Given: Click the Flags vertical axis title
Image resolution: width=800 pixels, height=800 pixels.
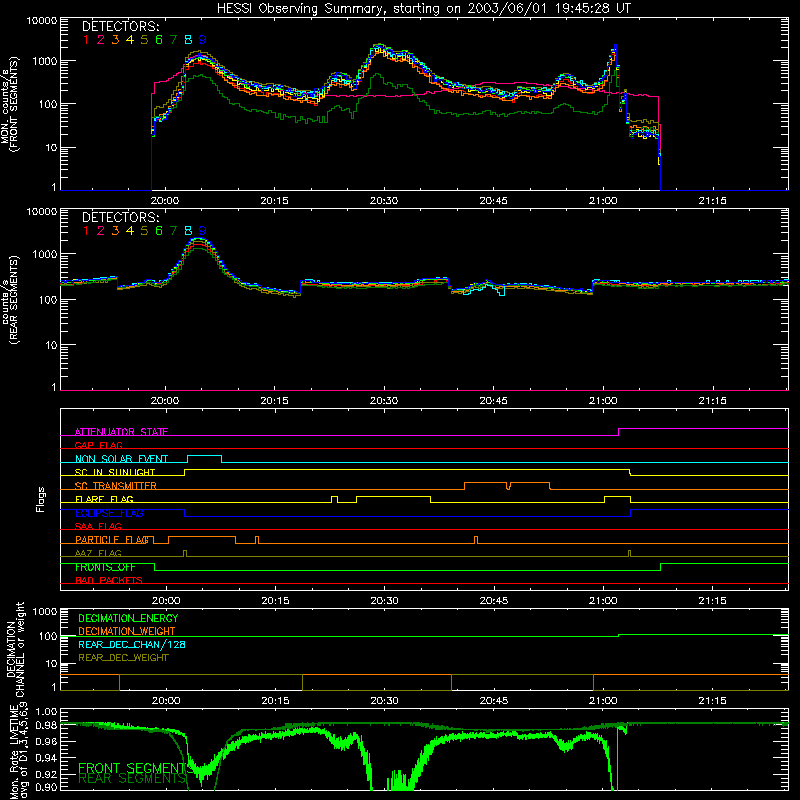Looking at the screenshot, I should (x=41, y=499).
